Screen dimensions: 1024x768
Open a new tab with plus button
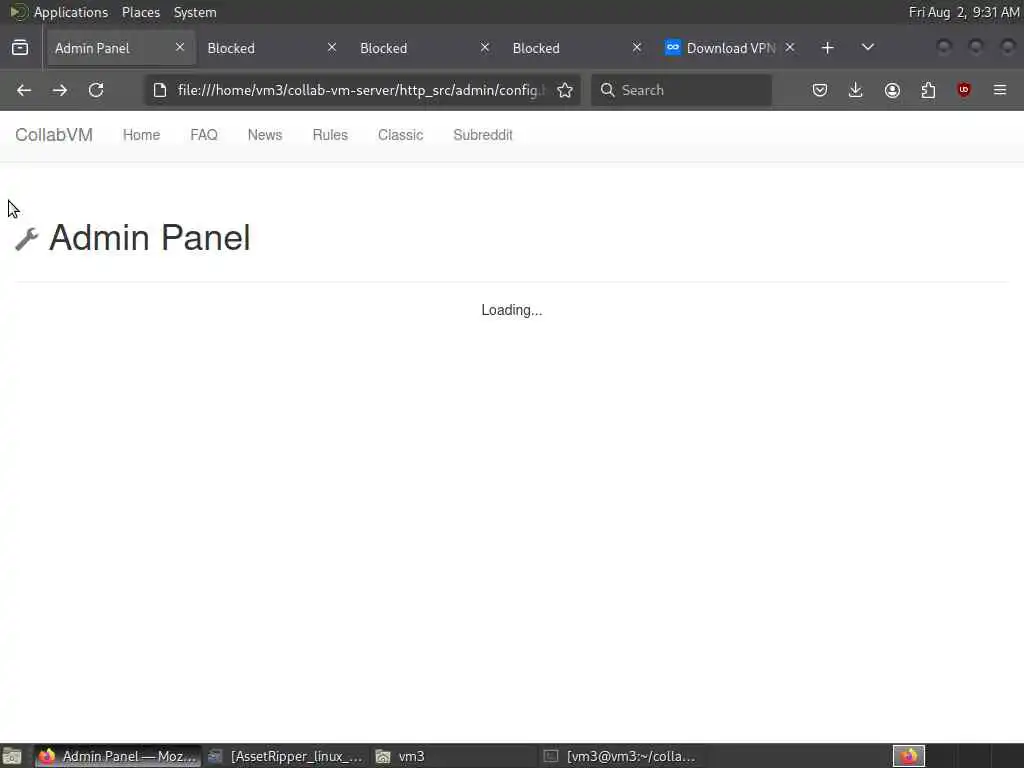(827, 48)
